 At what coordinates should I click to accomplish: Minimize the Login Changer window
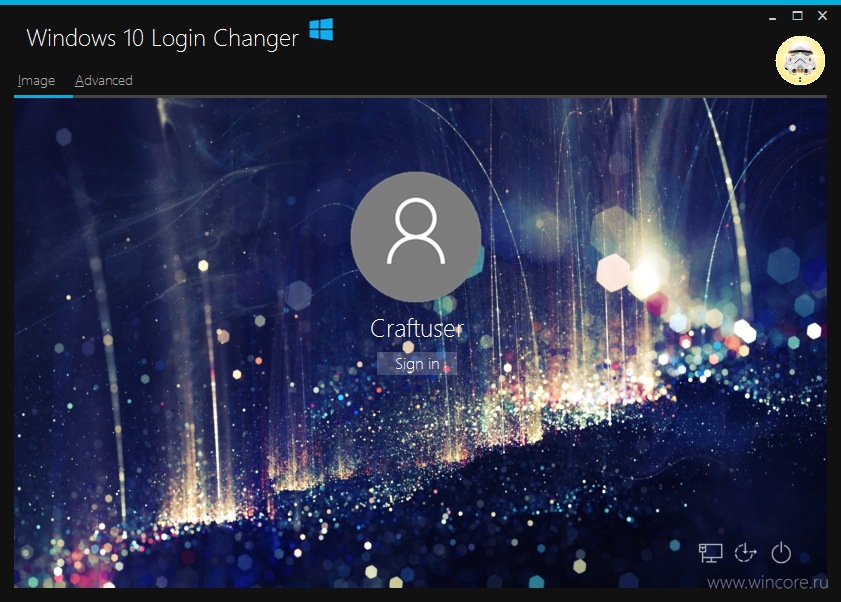click(772, 17)
